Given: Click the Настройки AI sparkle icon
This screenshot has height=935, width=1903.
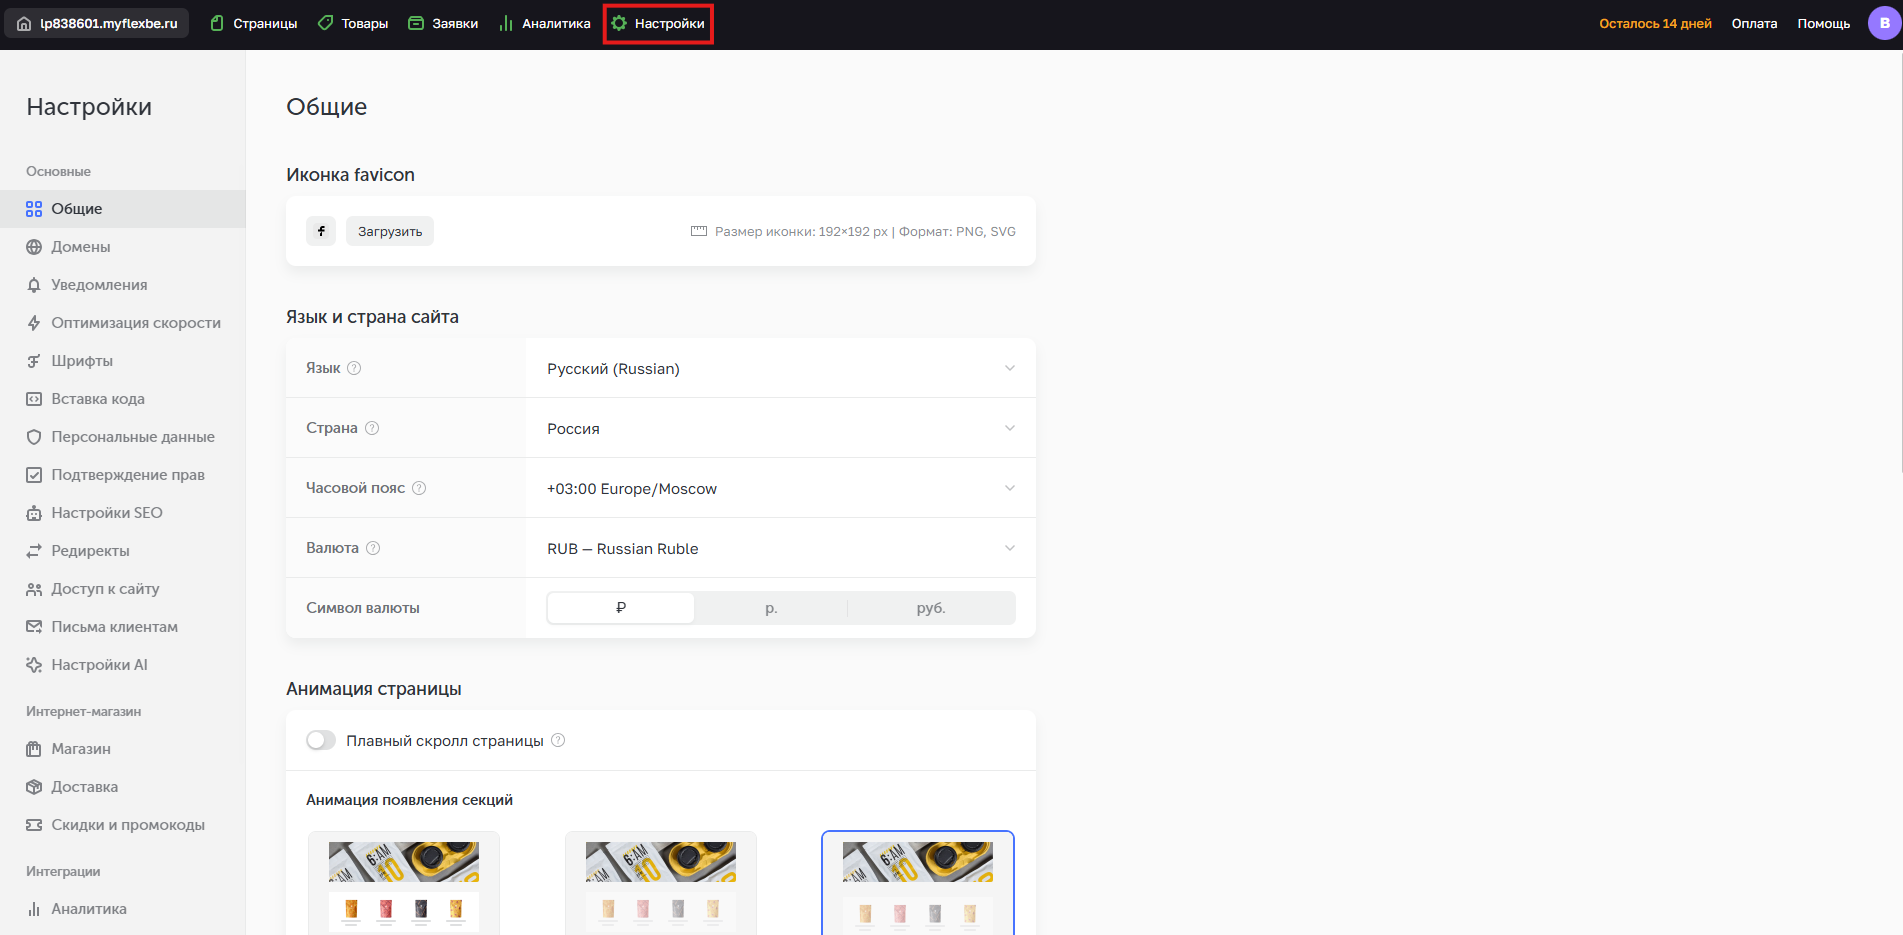Looking at the screenshot, I should (34, 665).
